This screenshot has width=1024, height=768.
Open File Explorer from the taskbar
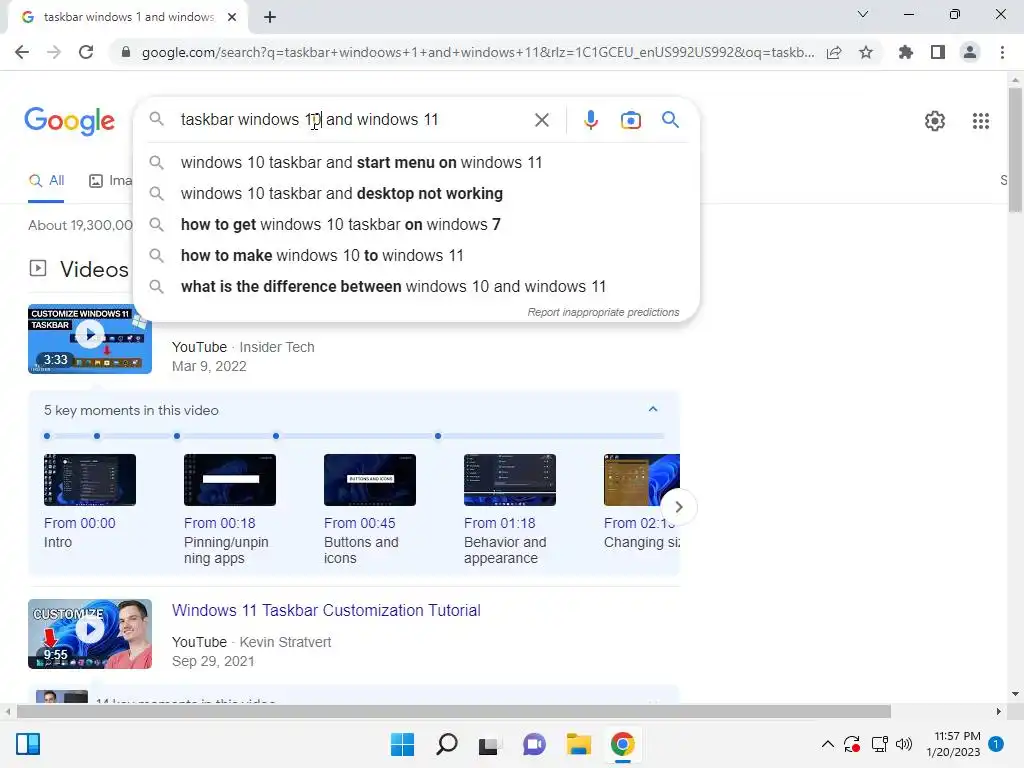click(579, 744)
